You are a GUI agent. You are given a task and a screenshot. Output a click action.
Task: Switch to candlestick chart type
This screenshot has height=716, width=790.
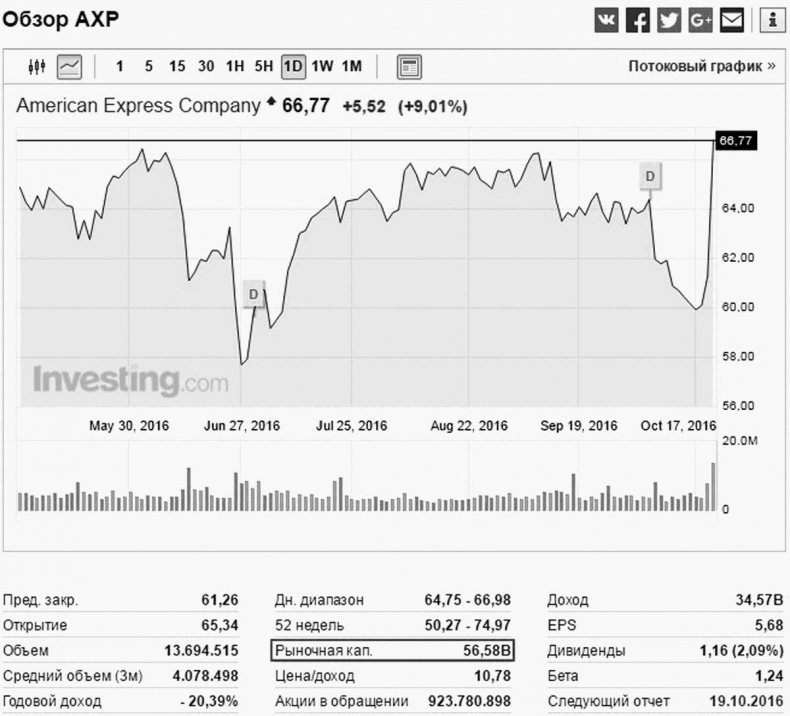click(39, 67)
